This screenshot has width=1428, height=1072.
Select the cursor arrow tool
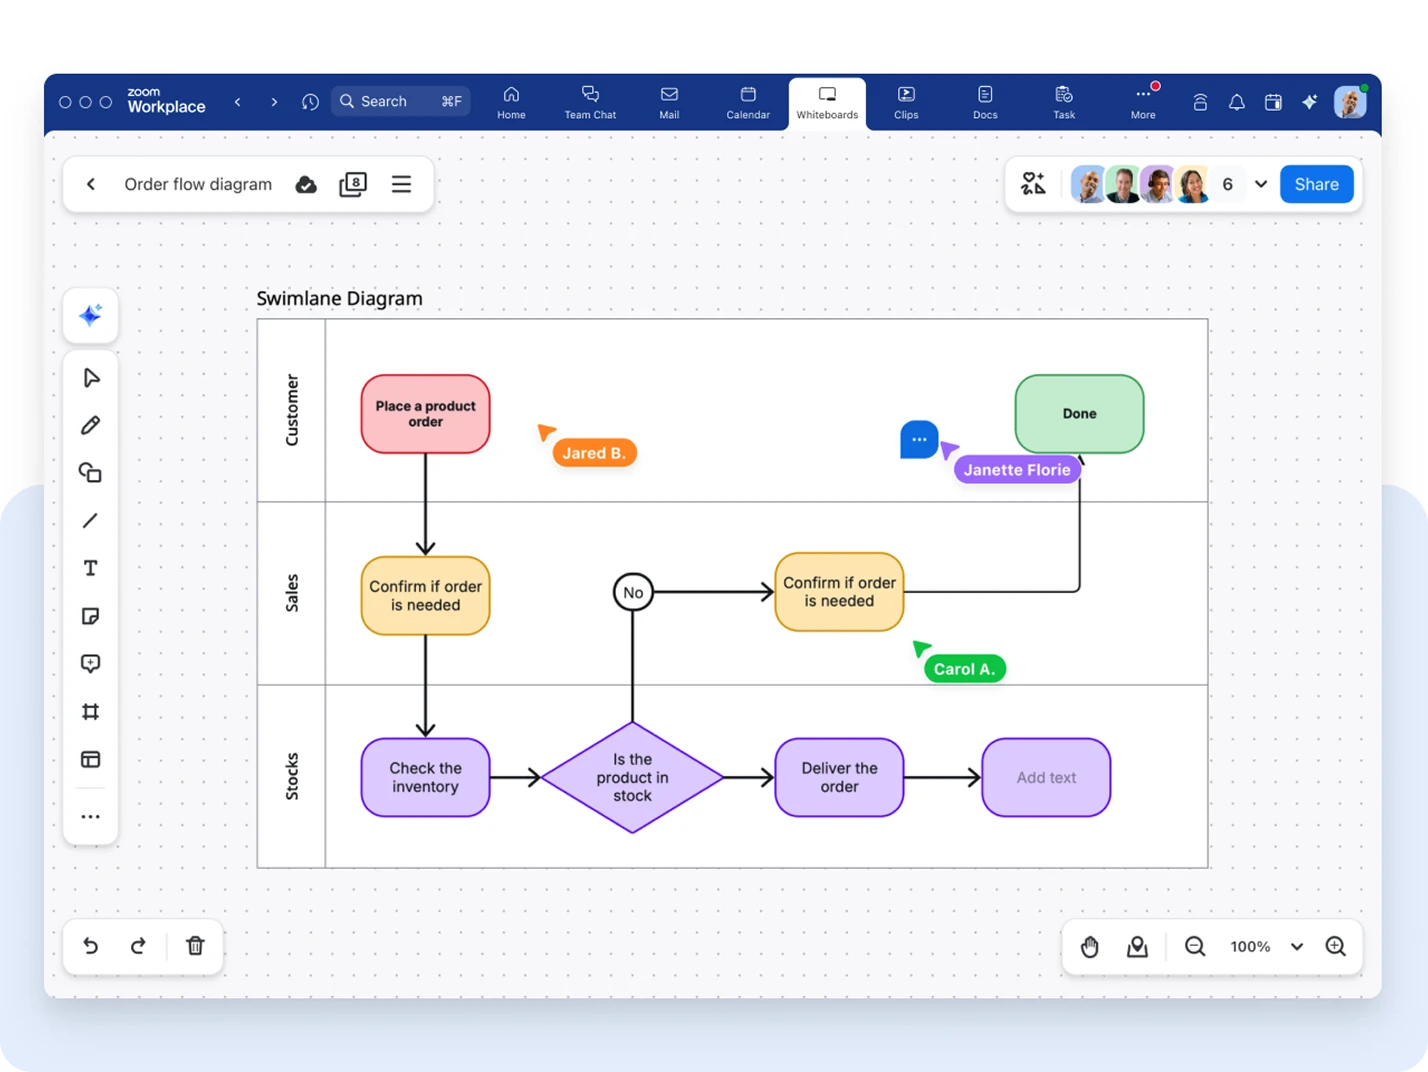coord(90,377)
